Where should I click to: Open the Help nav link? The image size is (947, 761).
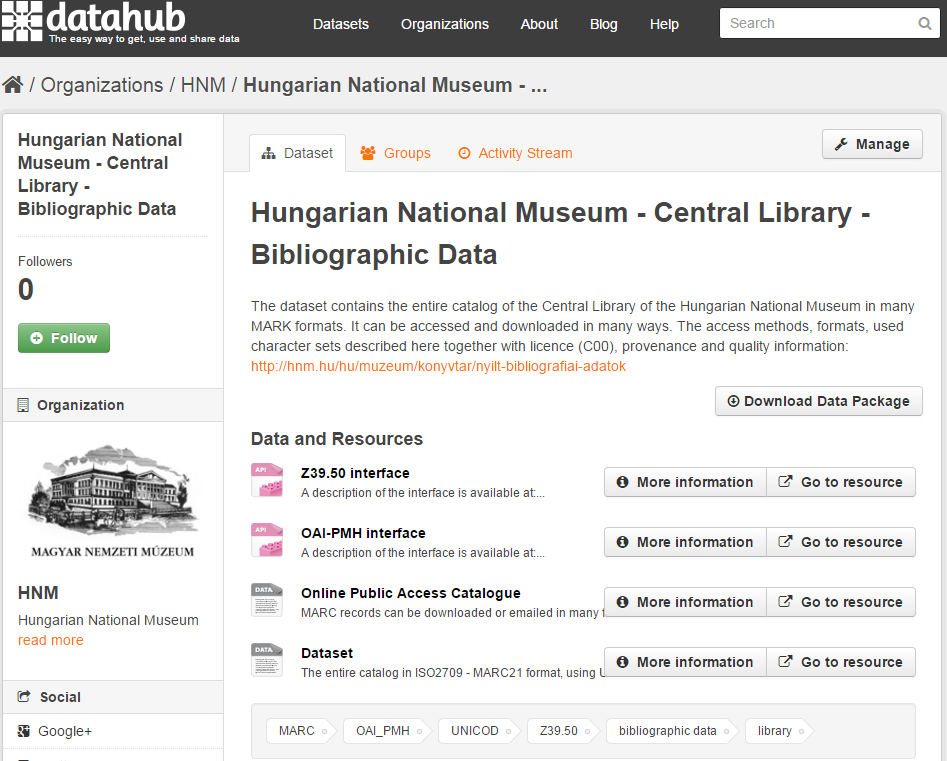pyautogui.click(x=664, y=24)
